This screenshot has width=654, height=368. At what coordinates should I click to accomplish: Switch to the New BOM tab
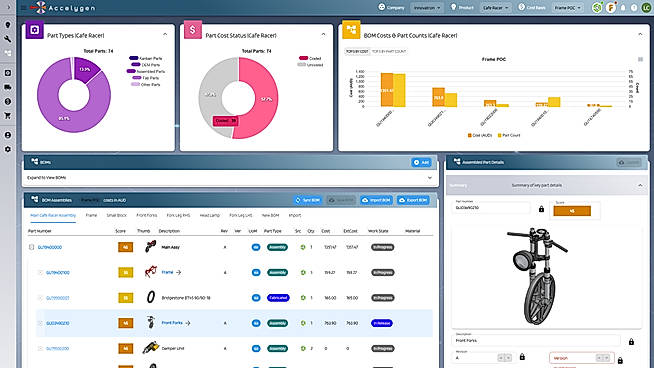click(x=270, y=215)
